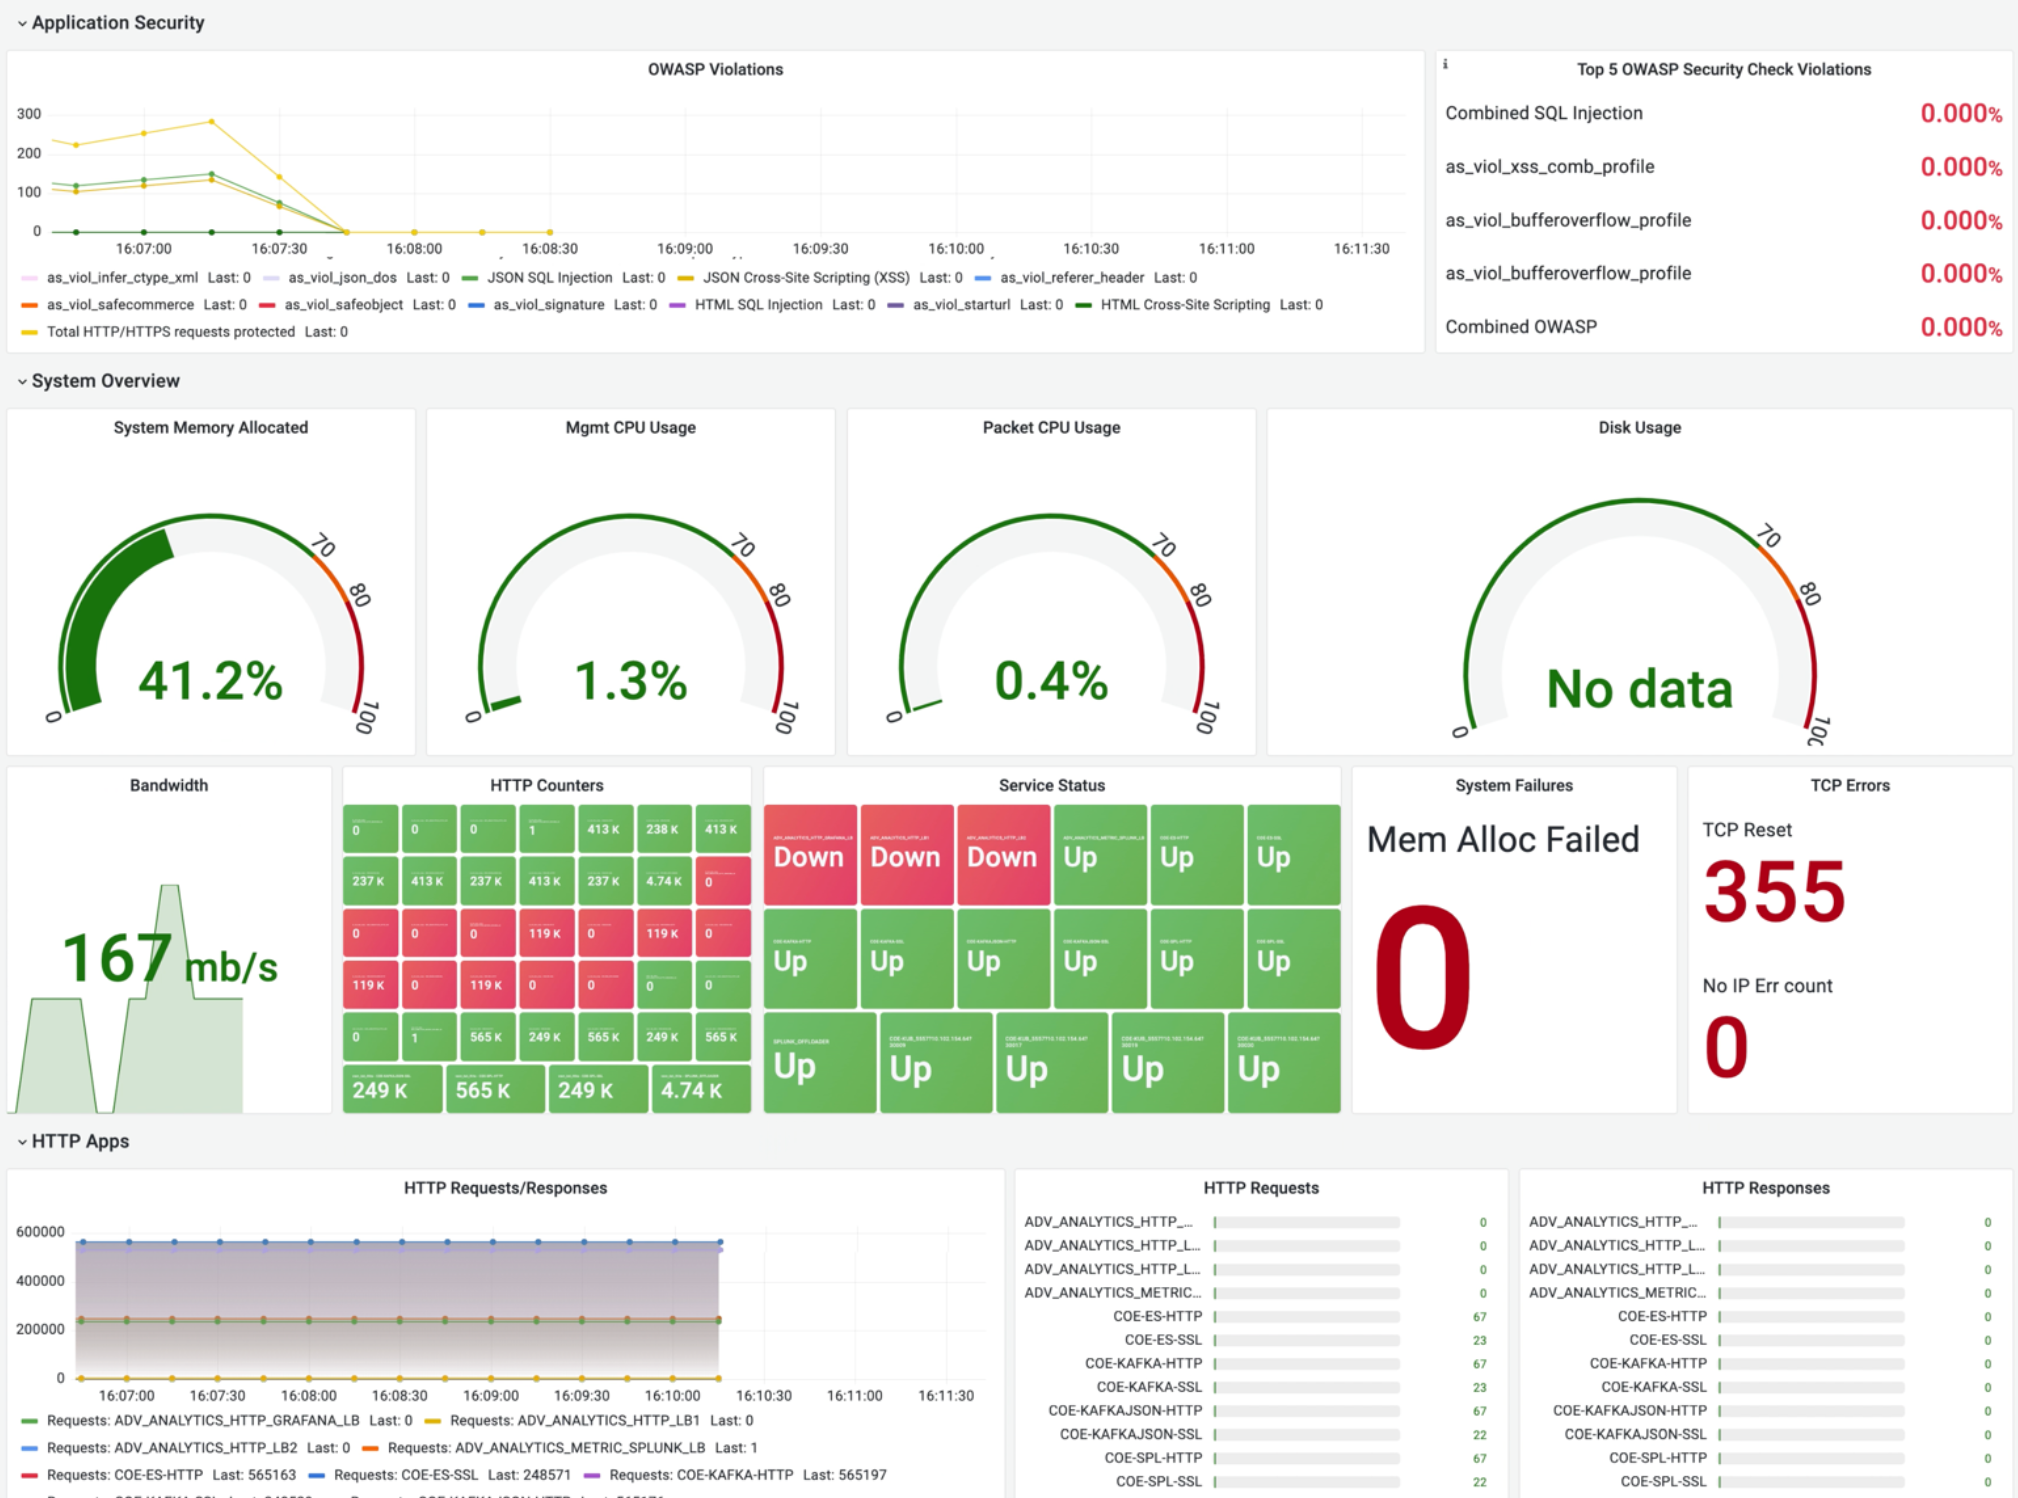Click the SPLUNK_OFFLOADER Up status tile
The height and width of the screenshot is (1498, 2018).
coord(820,1063)
